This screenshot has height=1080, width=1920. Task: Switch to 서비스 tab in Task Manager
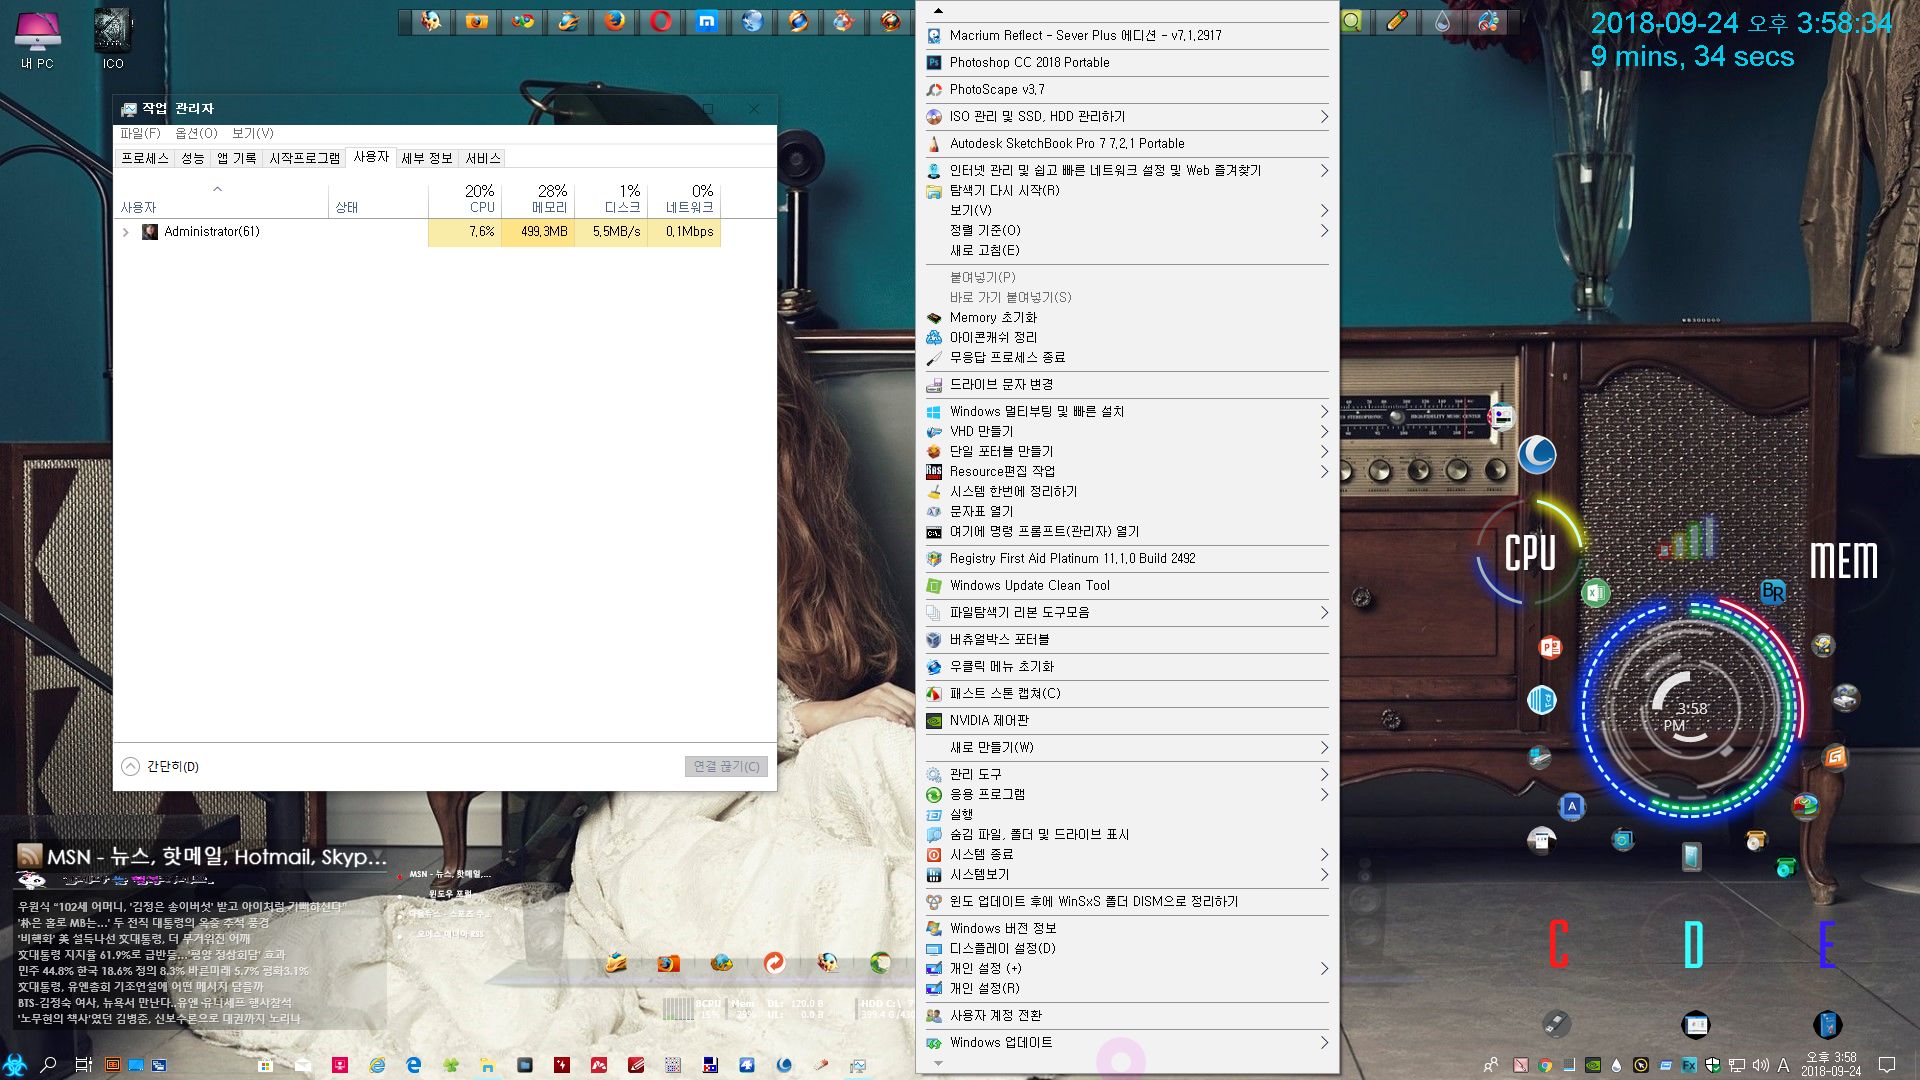pyautogui.click(x=483, y=158)
